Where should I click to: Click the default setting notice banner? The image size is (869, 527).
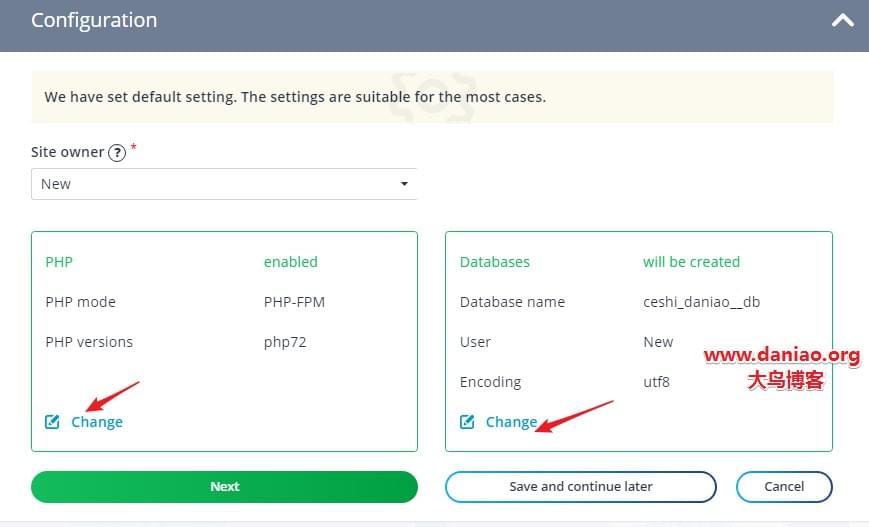pyautogui.click(x=432, y=97)
